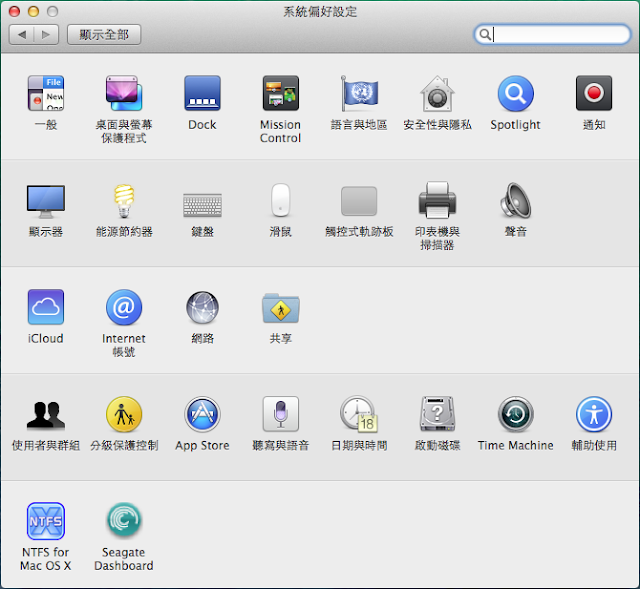Viewport: 640px width, 589px height.
Task: Minimize the window with the yellow button
Action: (33, 11)
